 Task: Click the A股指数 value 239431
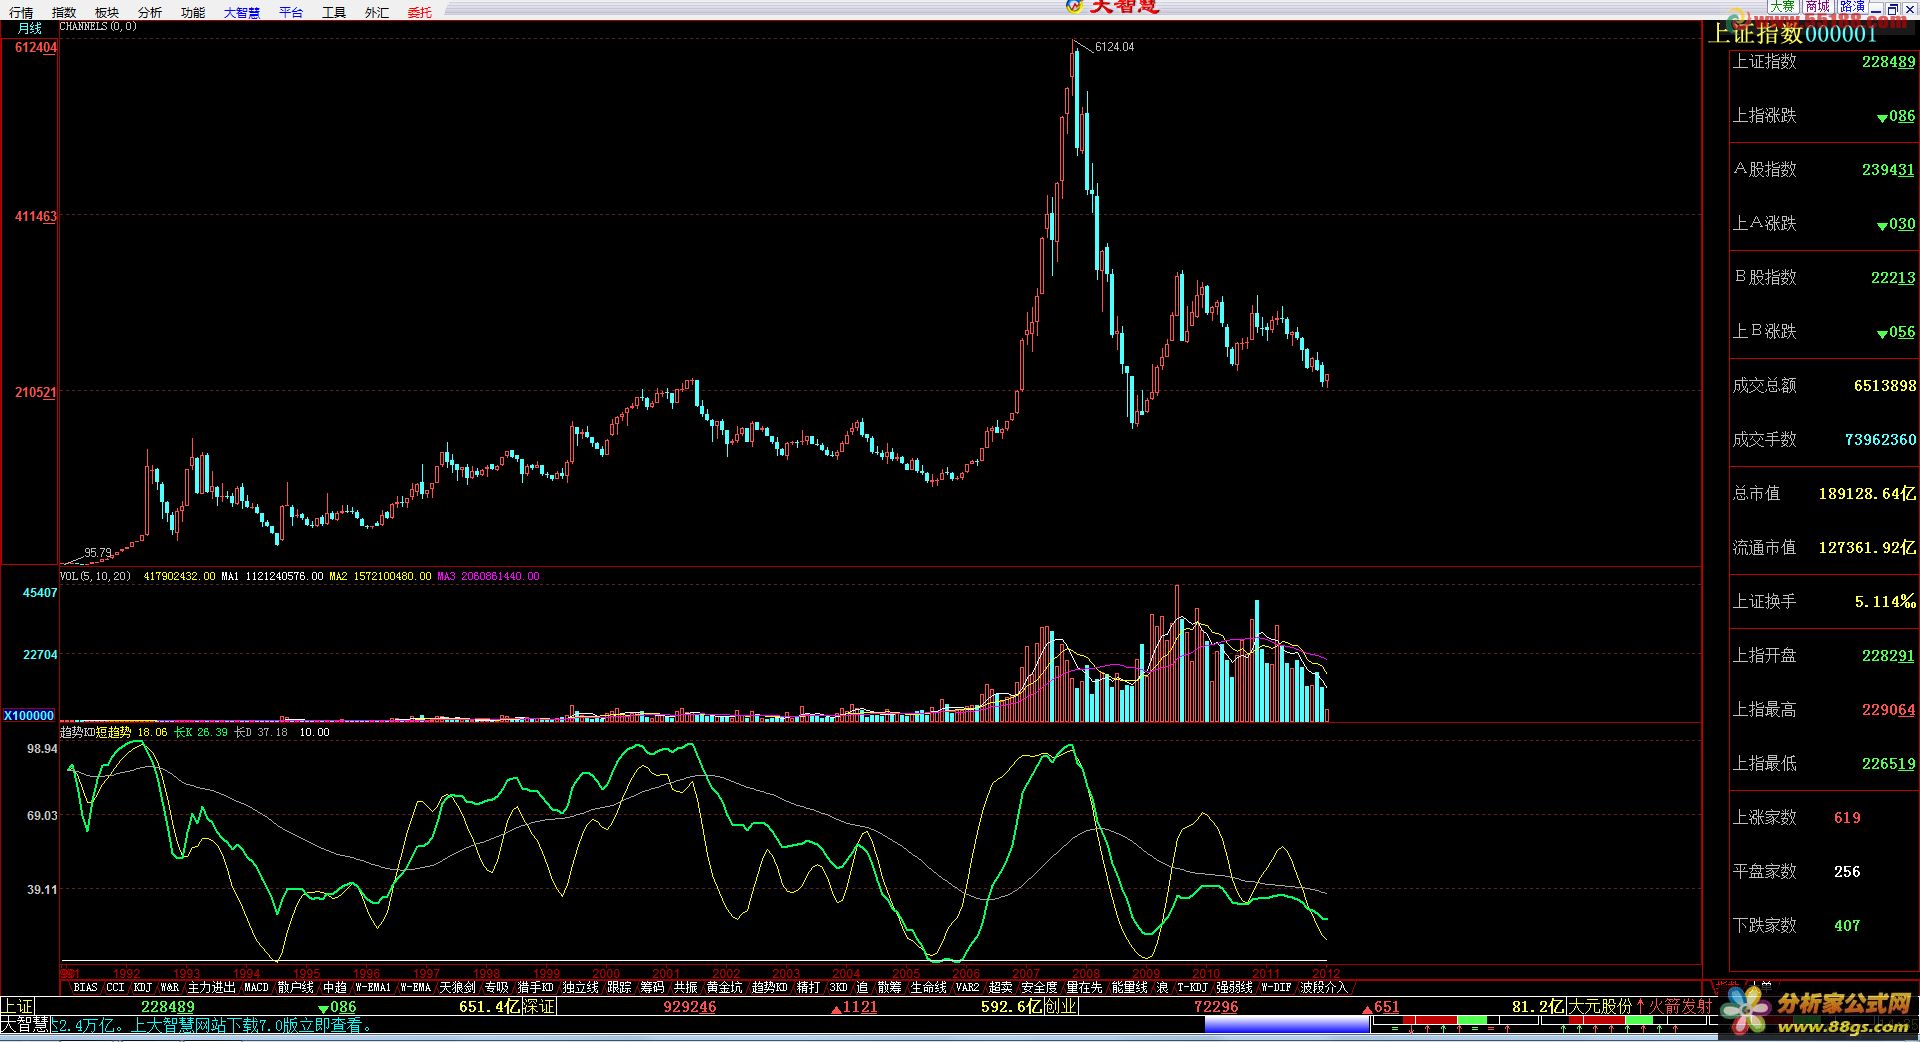[x=1888, y=170]
